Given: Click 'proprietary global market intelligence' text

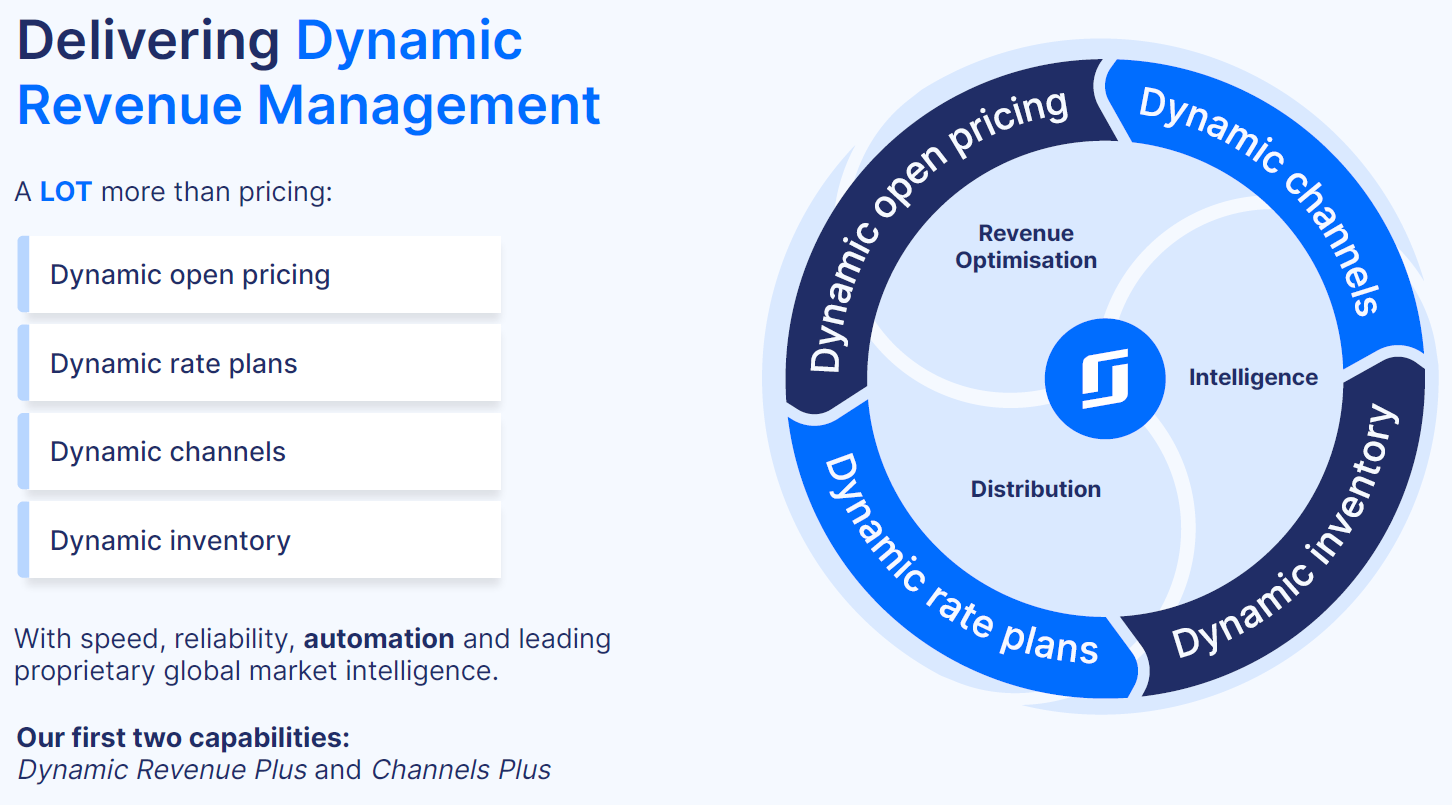Looking at the screenshot, I should pos(256,670).
